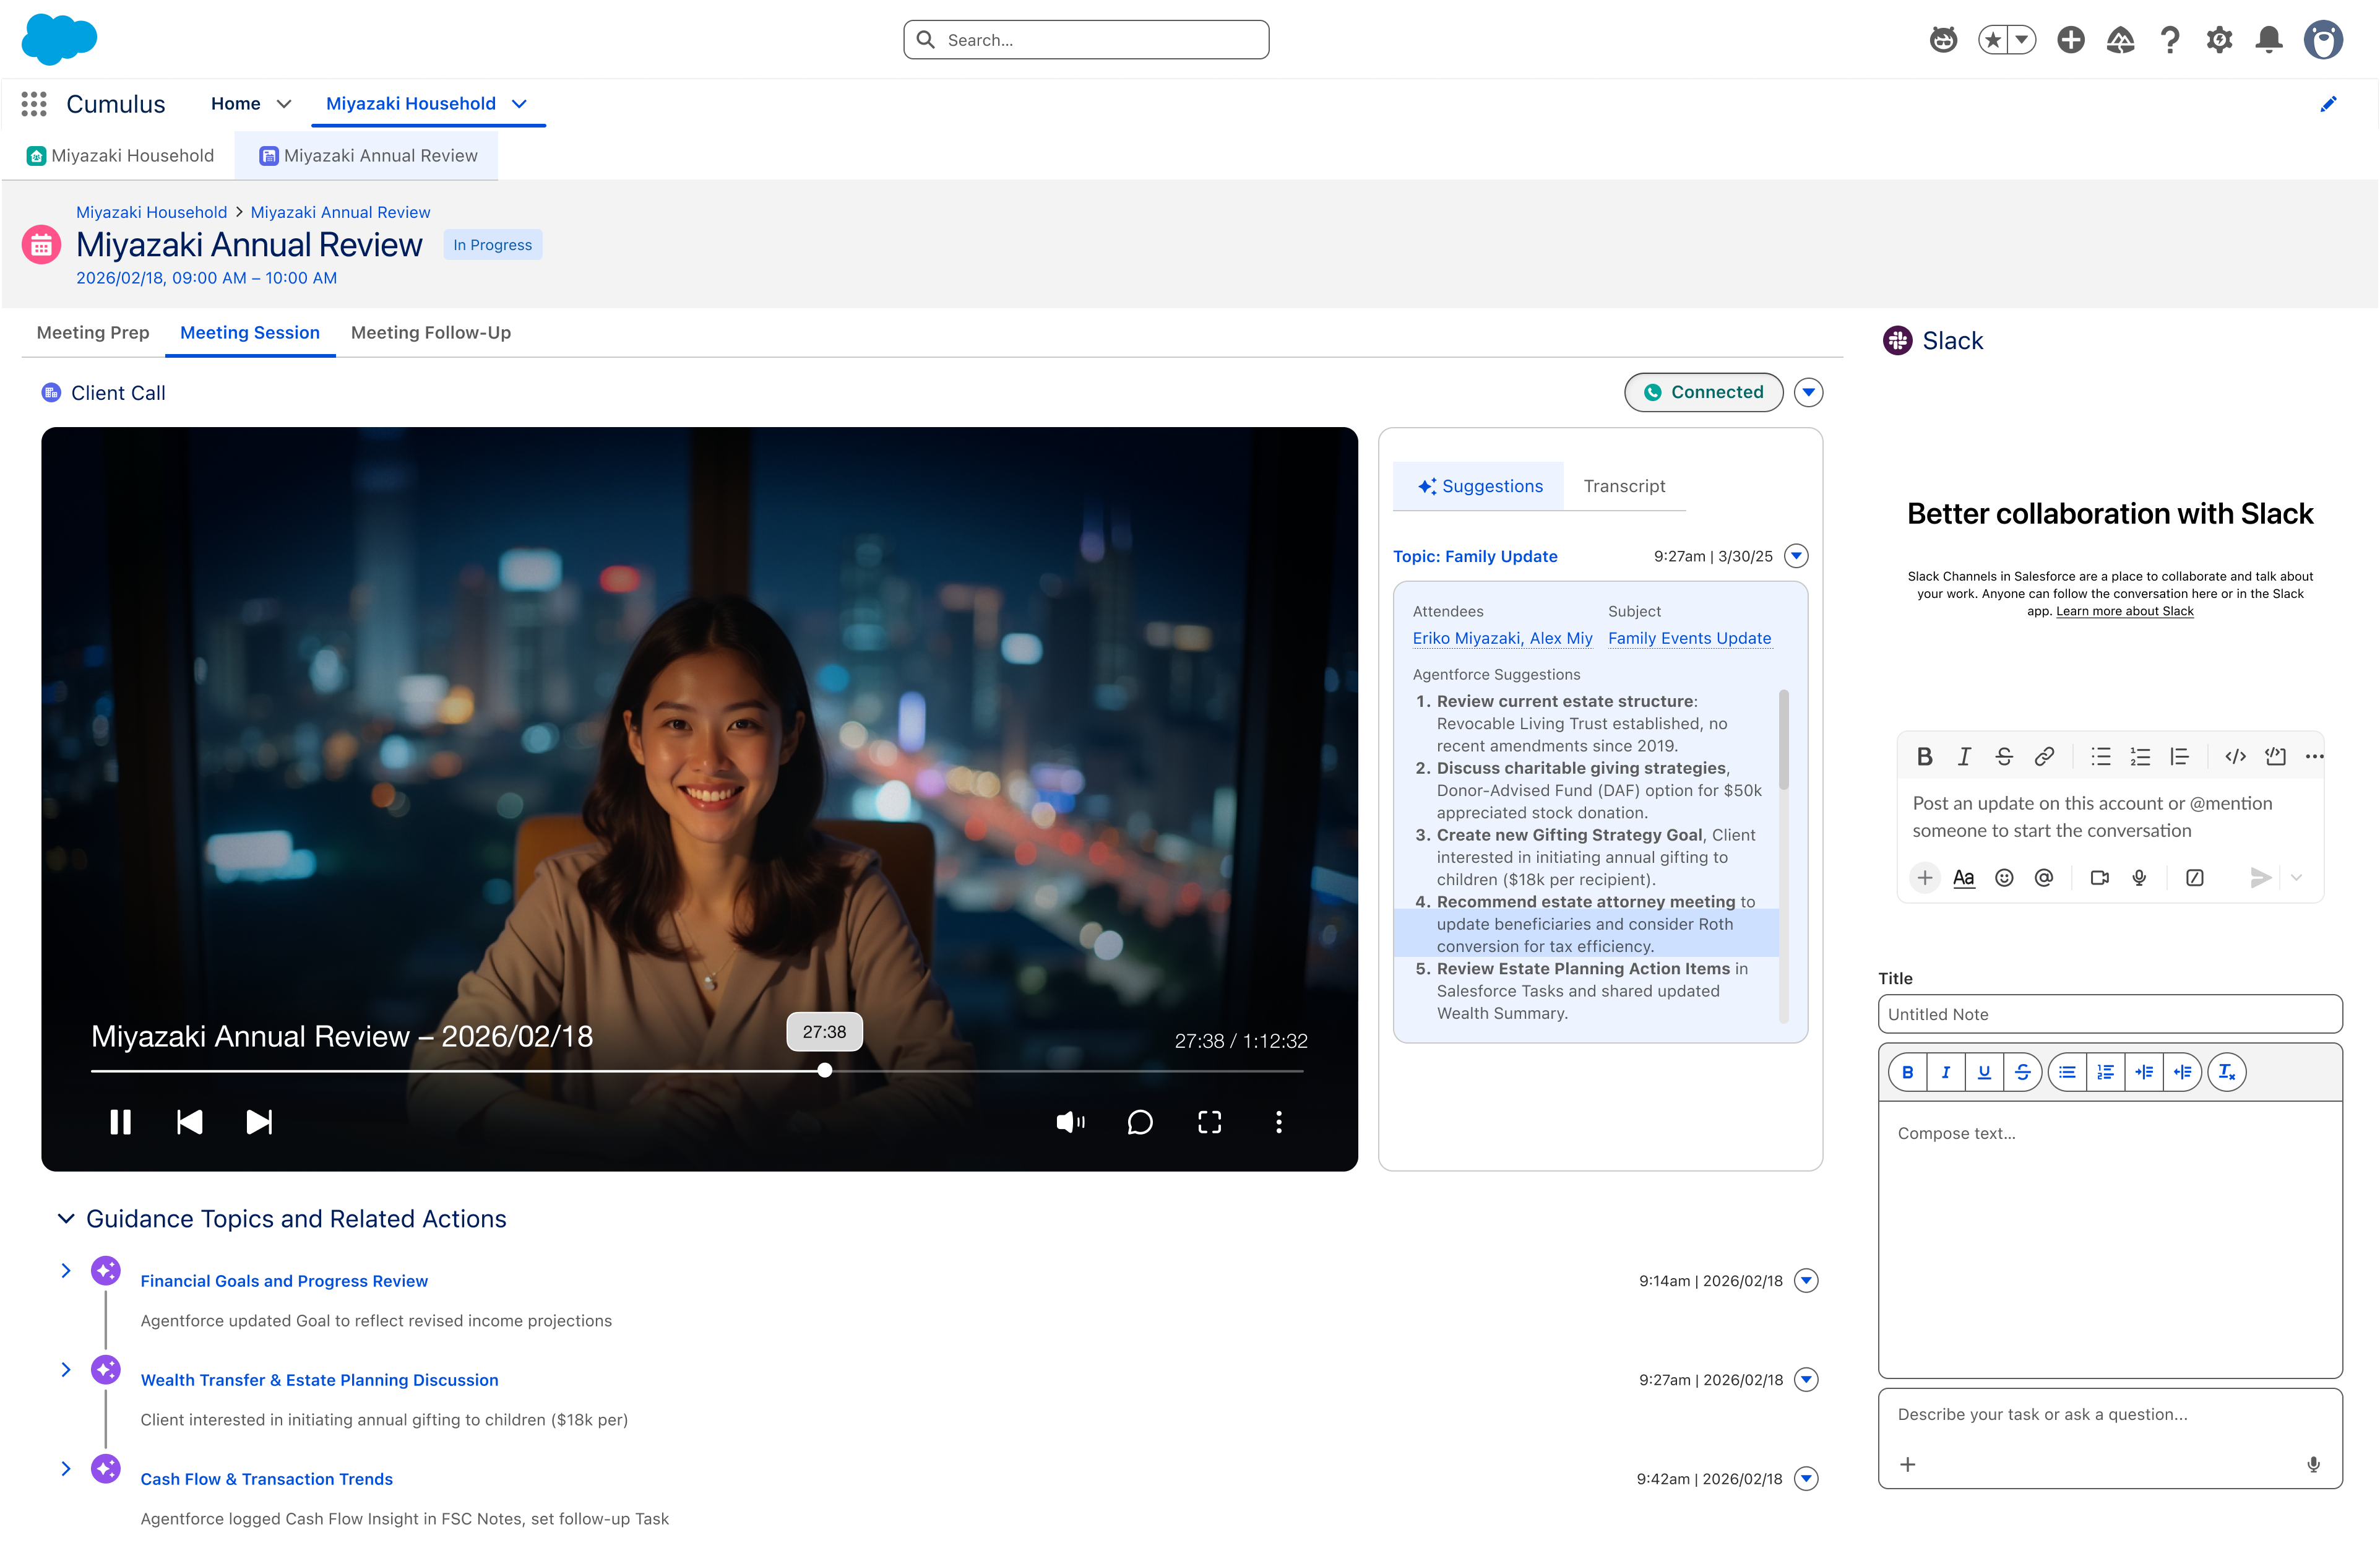Open the video comment bubble icon
Image resolution: width=2380 pixels, height=1566 pixels.
(x=1139, y=1122)
